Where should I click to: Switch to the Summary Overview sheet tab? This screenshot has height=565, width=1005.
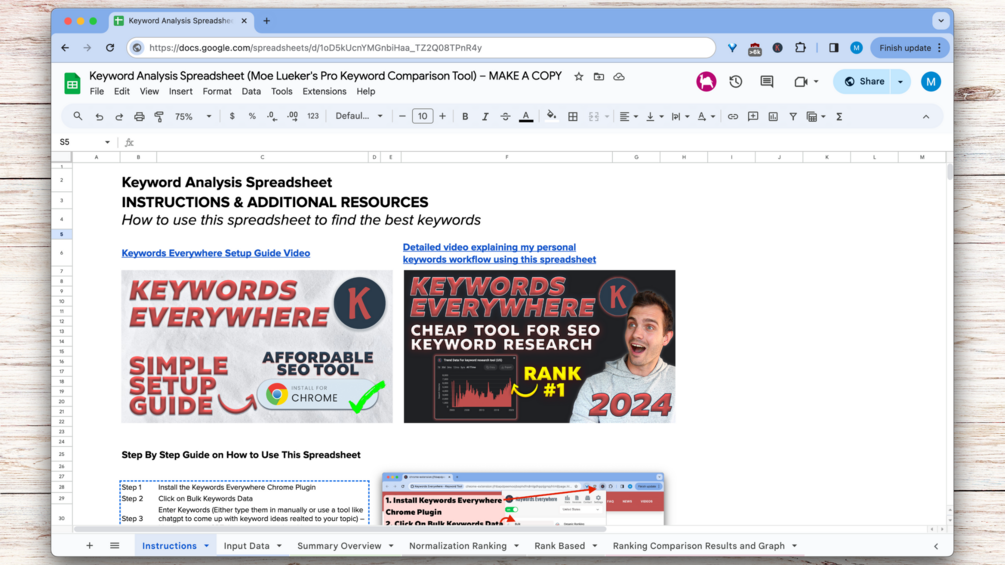pyautogui.click(x=339, y=546)
